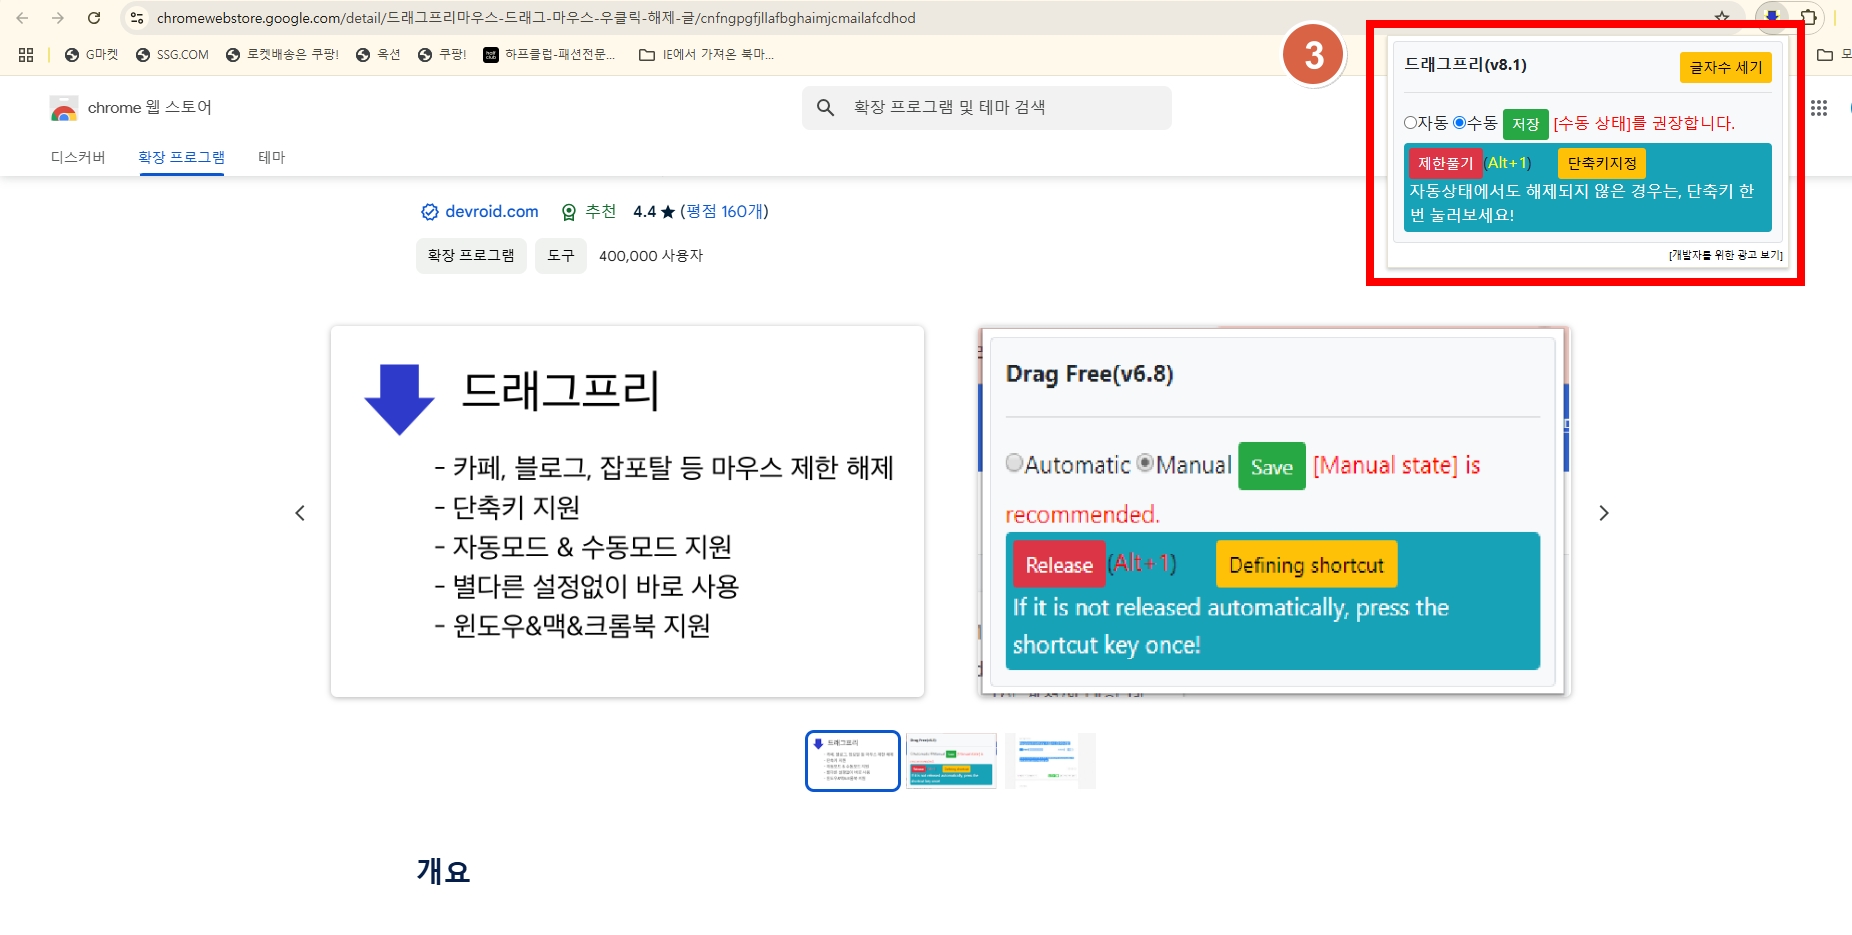Open 개발자를 위한 광고 보기 link
Image resolution: width=1852 pixels, height=935 pixels.
[1726, 255]
